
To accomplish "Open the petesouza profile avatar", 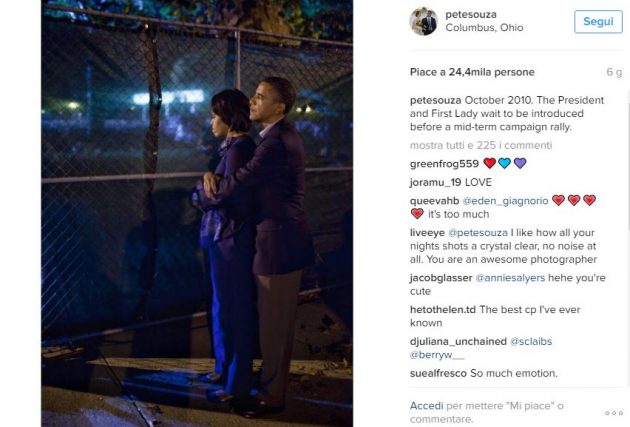I will click(423, 21).
